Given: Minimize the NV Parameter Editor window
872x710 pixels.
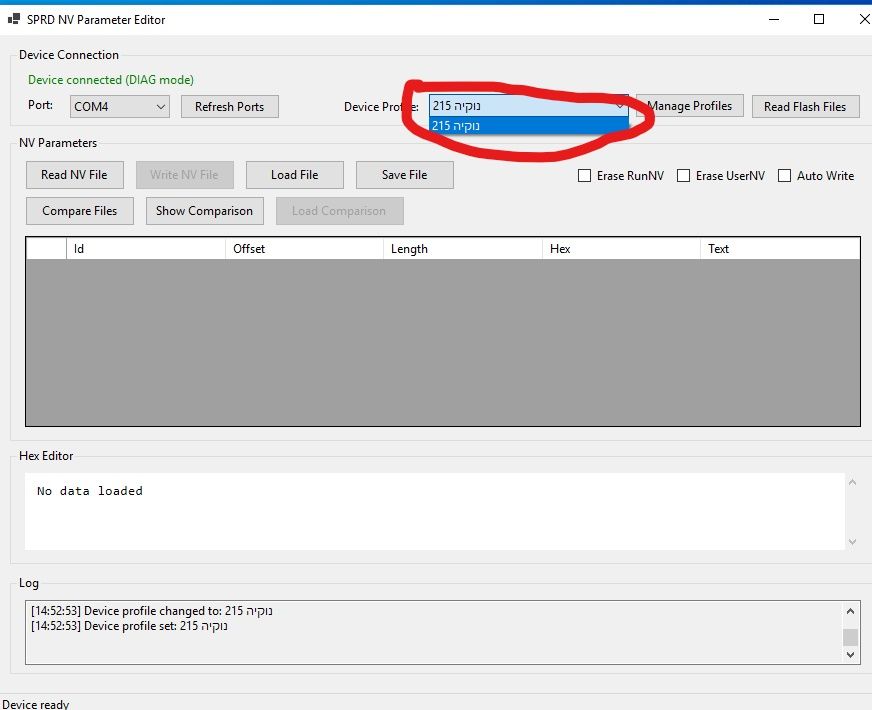Looking at the screenshot, I should pos(773,19).
